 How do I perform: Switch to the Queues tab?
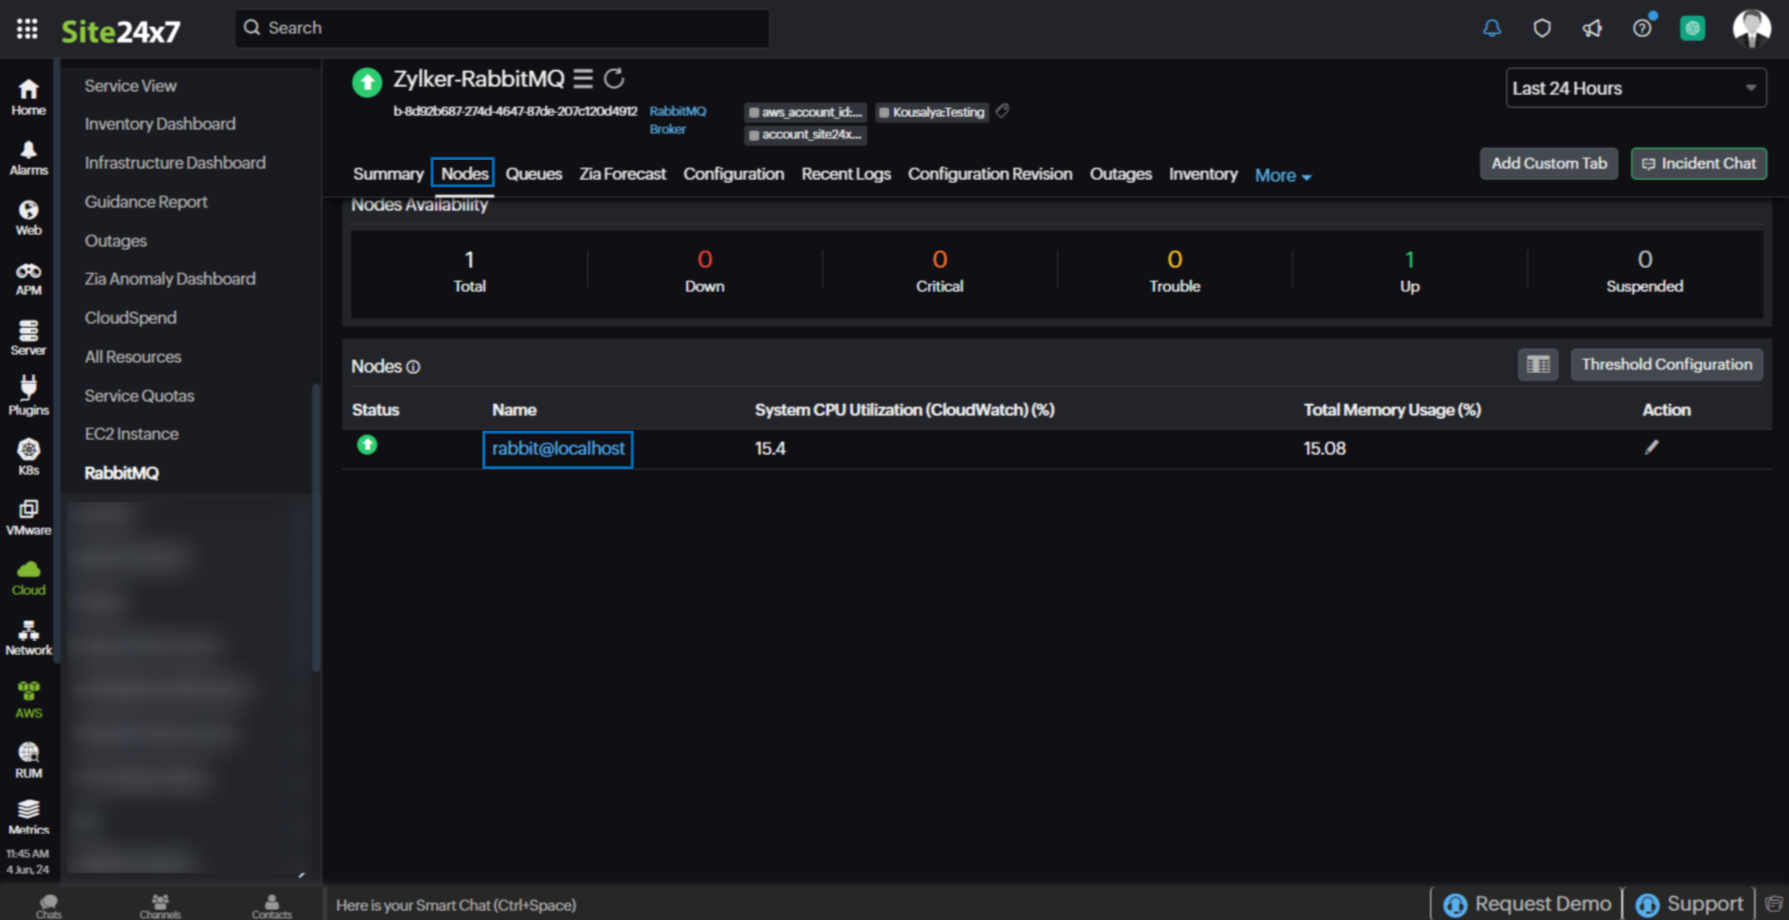pyautogui.click(x=533, y=173)
